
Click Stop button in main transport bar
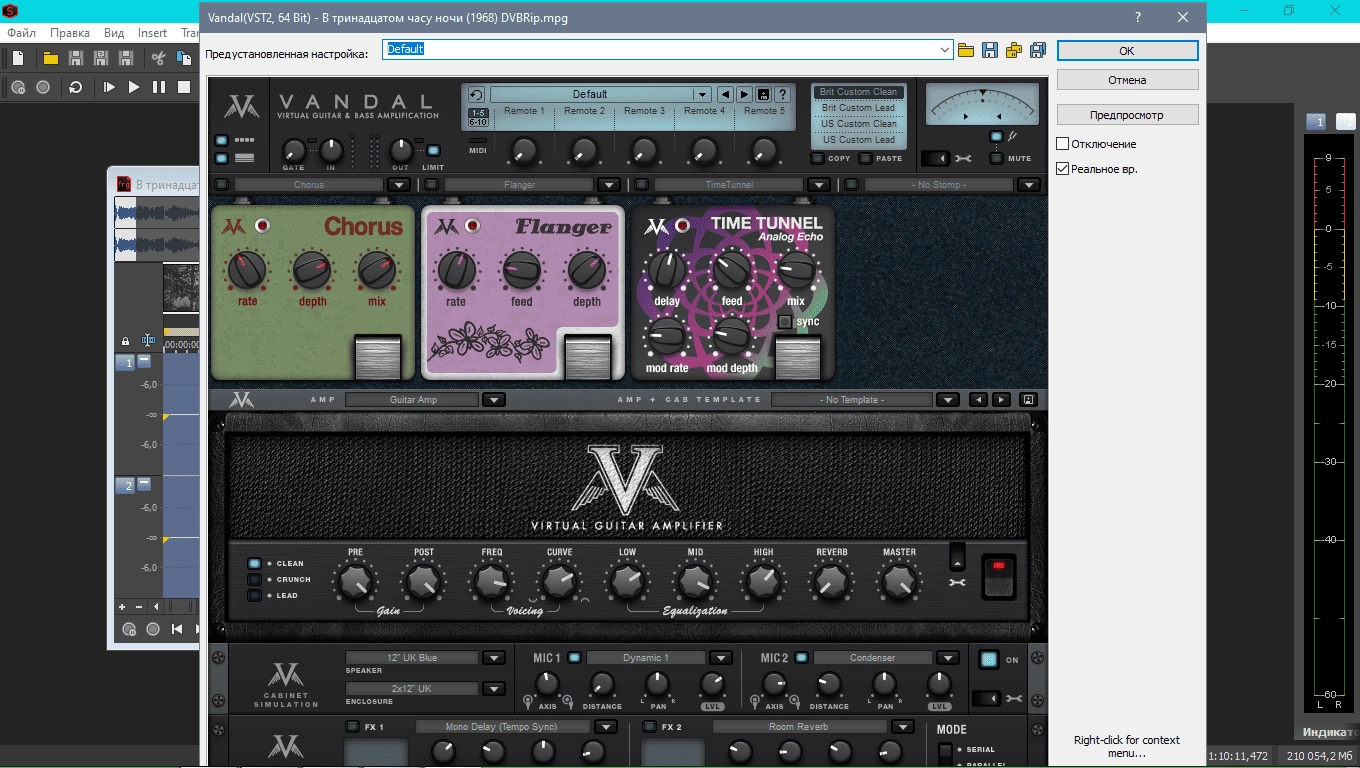coord(184,87)
